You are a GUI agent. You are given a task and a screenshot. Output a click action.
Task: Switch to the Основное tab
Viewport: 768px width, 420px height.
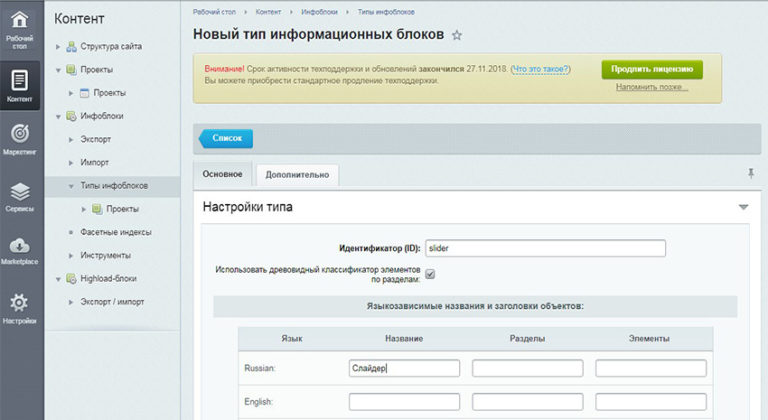coord(222,174)
